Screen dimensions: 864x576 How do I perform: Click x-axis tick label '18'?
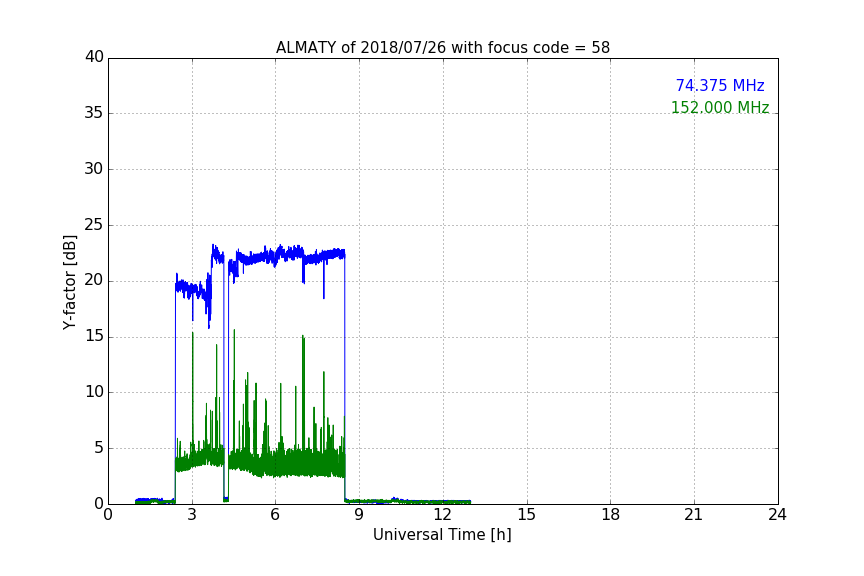(x=610, y=515)
